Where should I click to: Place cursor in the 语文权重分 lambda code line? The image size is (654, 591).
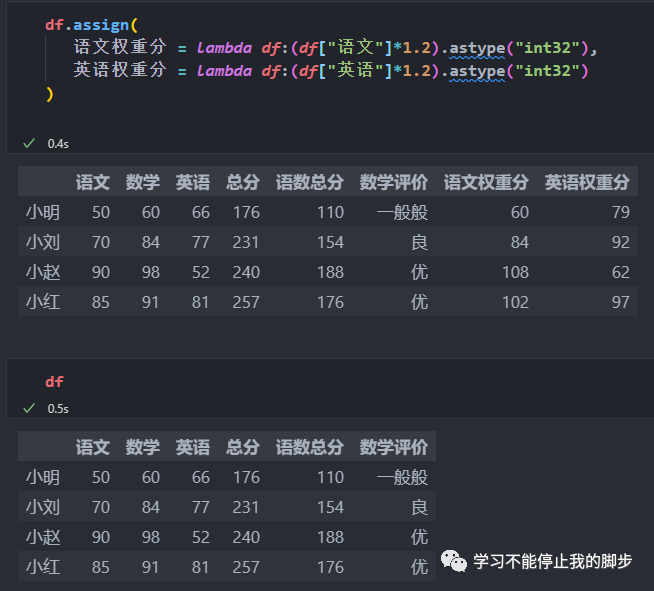[x=336, y=47]
